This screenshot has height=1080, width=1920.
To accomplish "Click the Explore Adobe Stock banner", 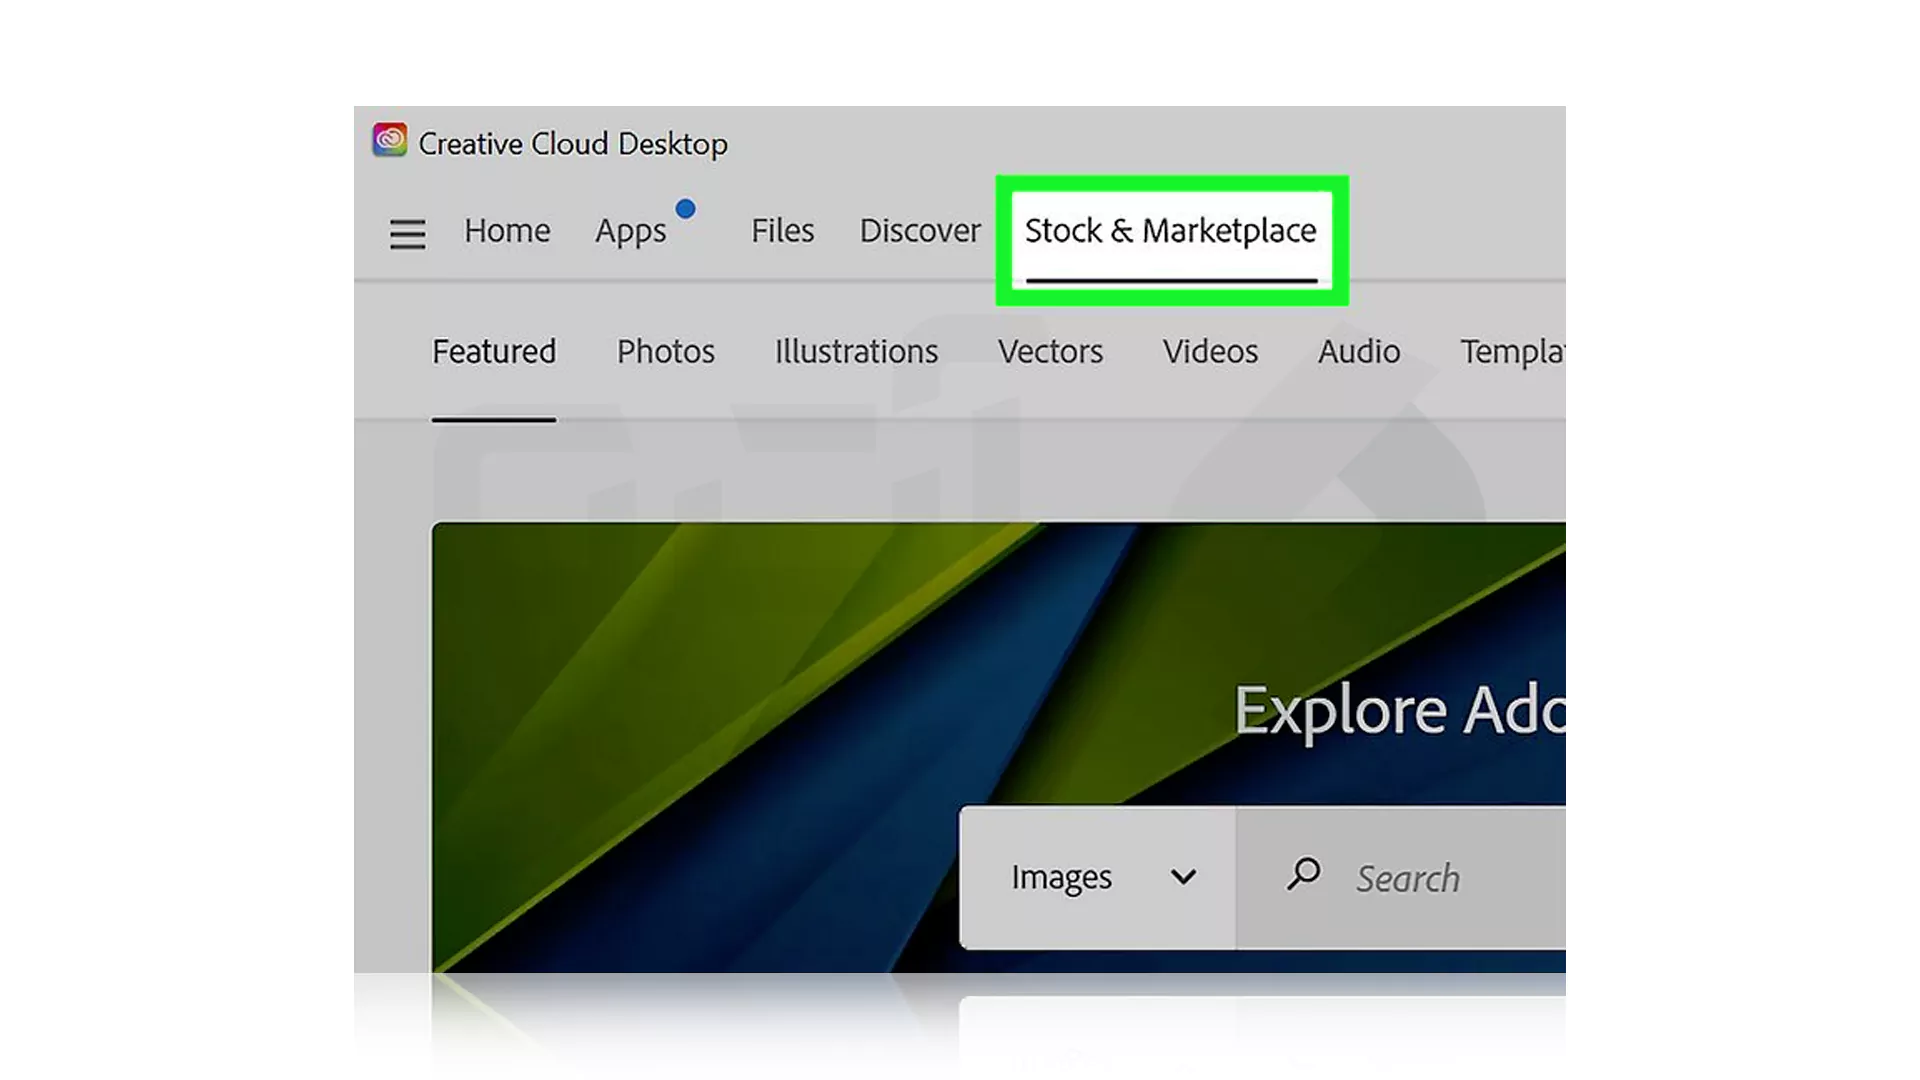I will pos(998,747).
